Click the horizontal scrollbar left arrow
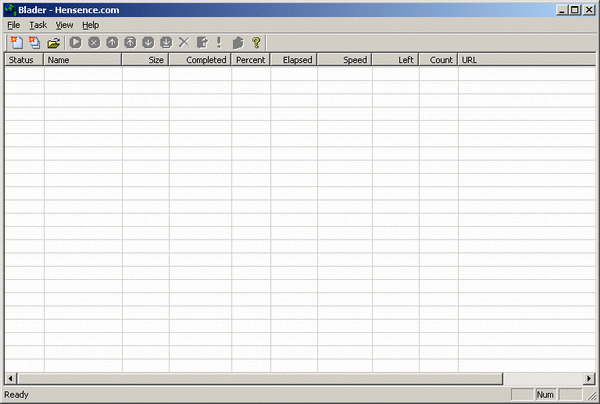600x404 pixels. (x=10, y=378)
